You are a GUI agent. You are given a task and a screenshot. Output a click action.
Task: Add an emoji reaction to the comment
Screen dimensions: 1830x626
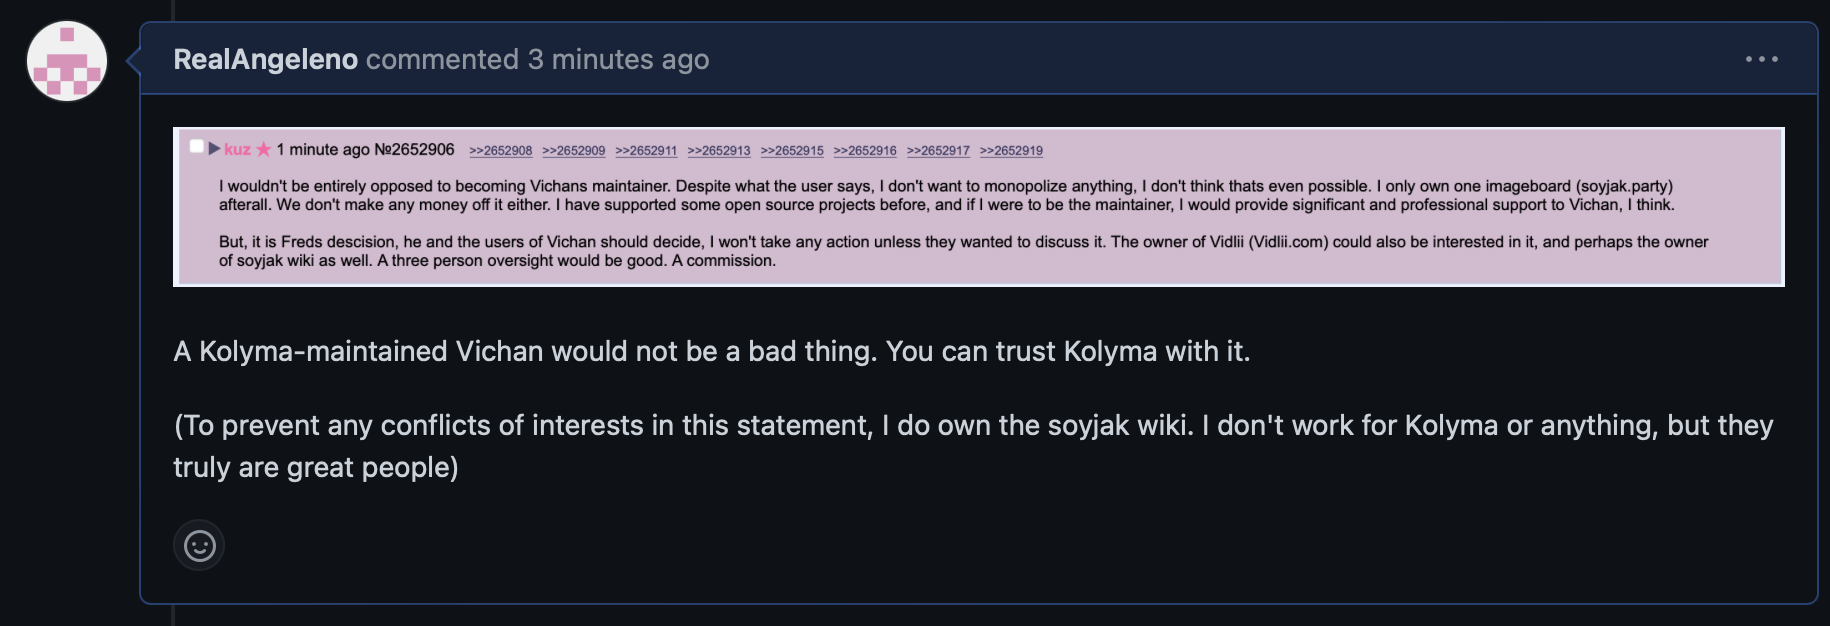click(x=199, y=546)
